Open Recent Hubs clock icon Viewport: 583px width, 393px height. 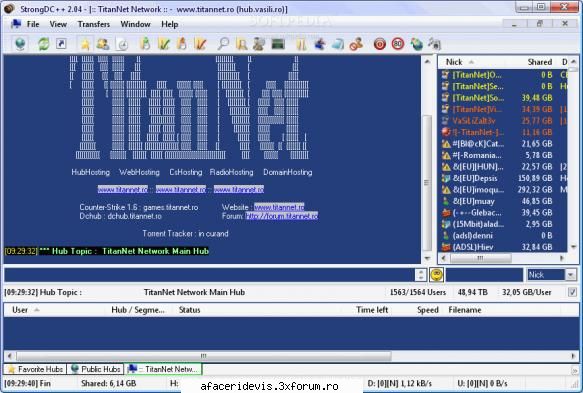122,44
